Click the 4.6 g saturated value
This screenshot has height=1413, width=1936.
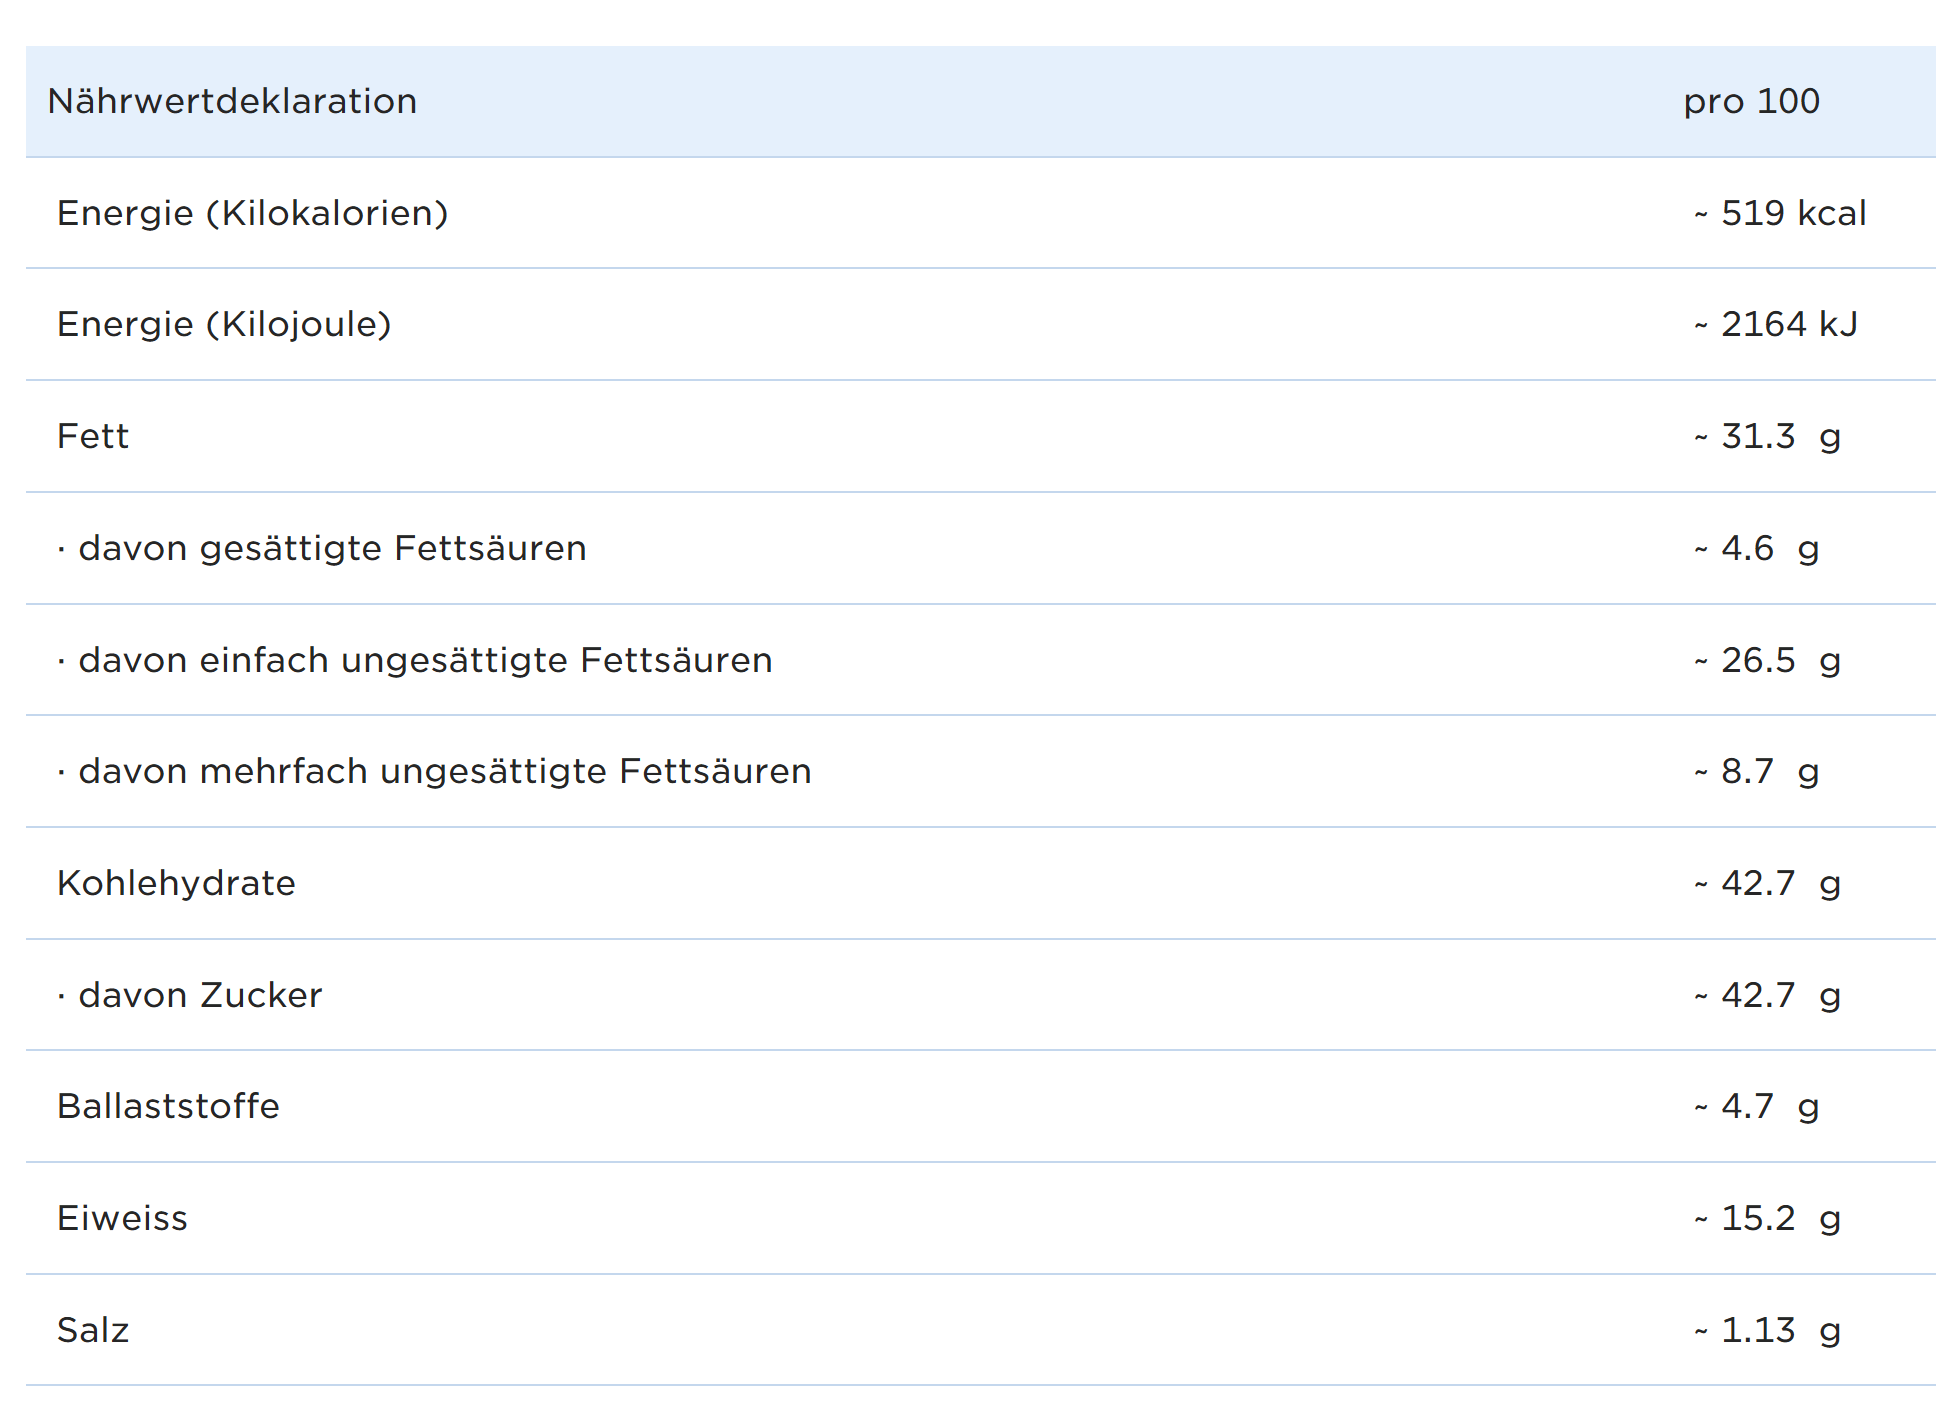(1756, 548)
